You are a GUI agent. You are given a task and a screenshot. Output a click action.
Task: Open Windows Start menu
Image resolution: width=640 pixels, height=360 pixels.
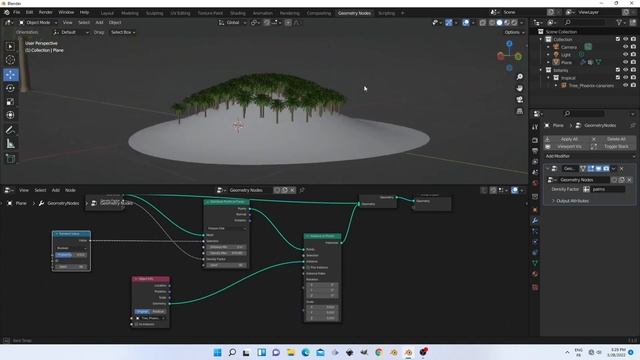point(218,352)
